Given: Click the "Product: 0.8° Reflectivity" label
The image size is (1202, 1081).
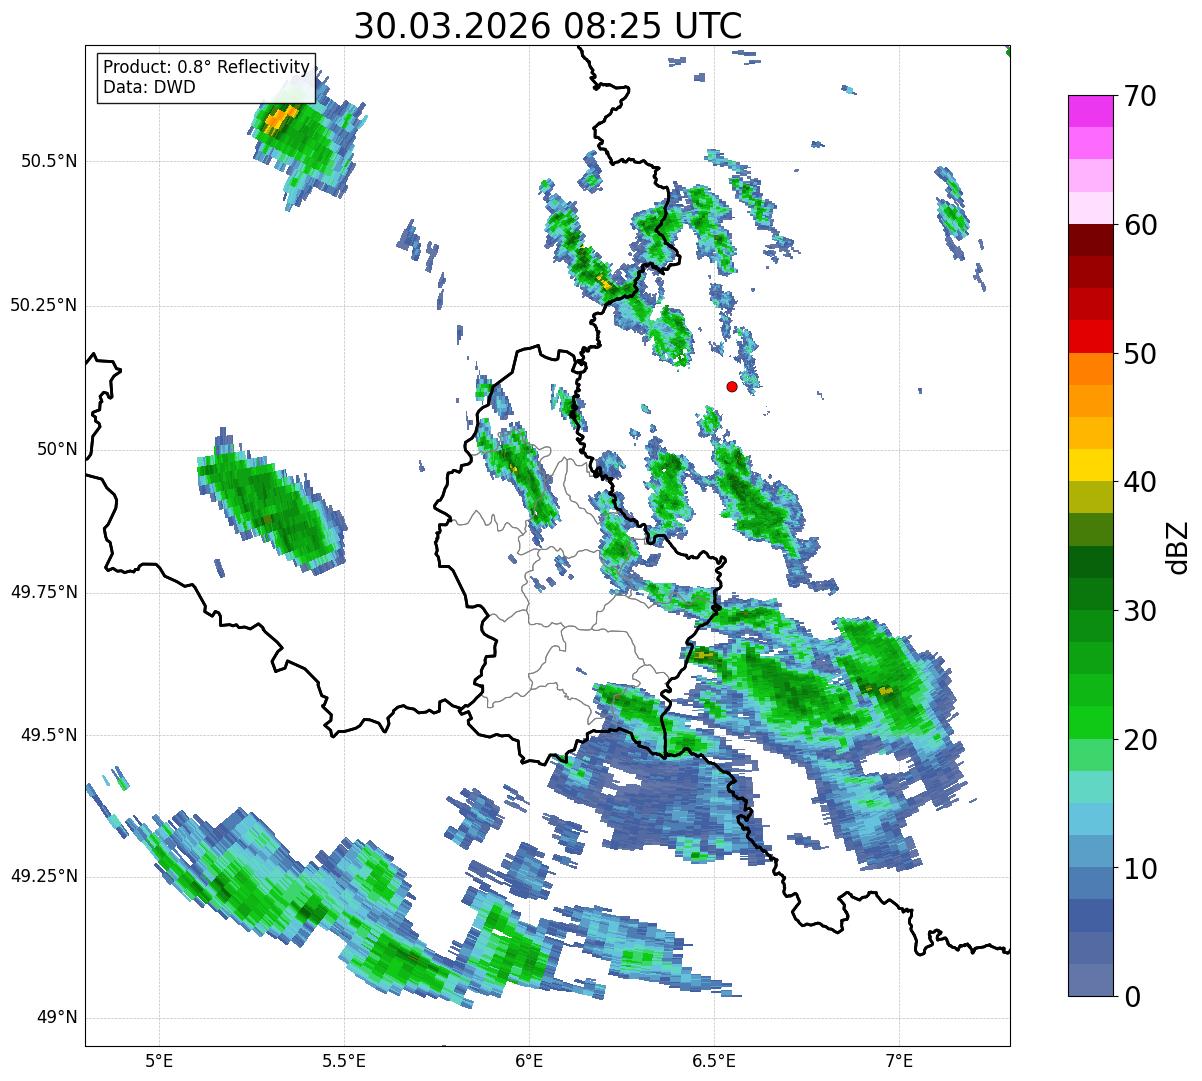Looking at the screenshot, I should click(x=207, y=67).
